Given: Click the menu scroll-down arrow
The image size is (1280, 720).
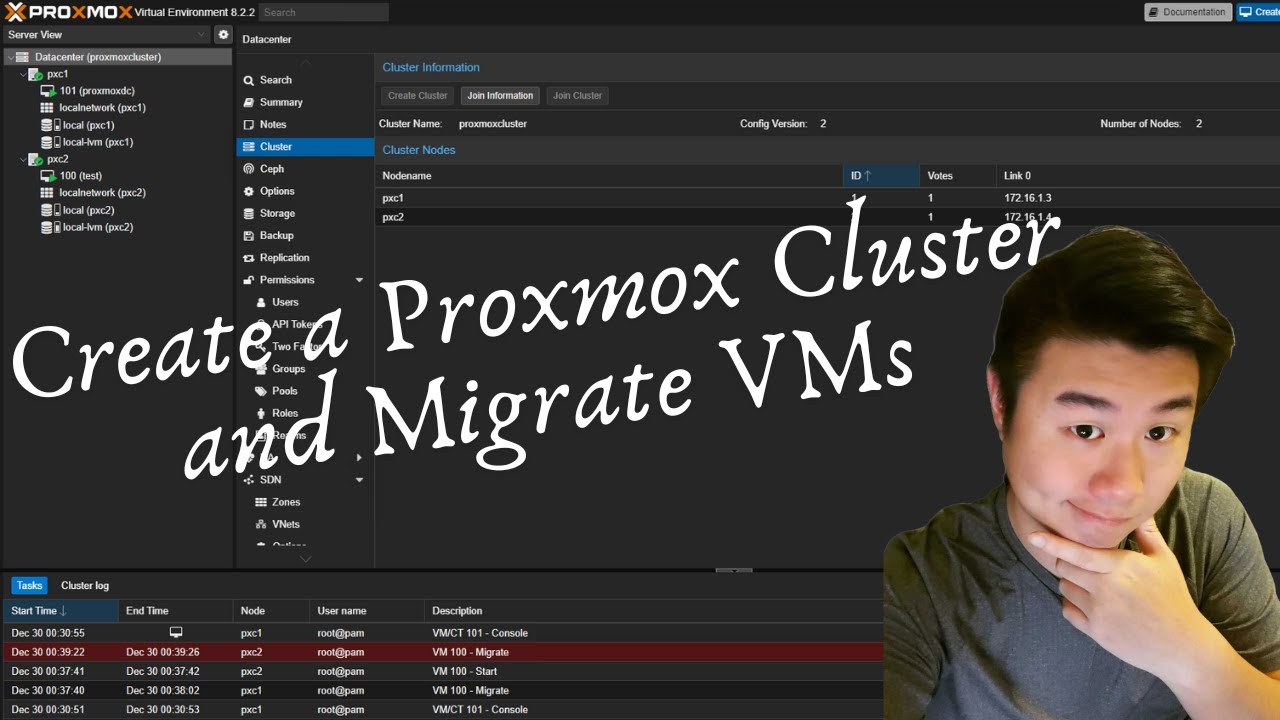Looking at the screenshot, I should (305, 558).
